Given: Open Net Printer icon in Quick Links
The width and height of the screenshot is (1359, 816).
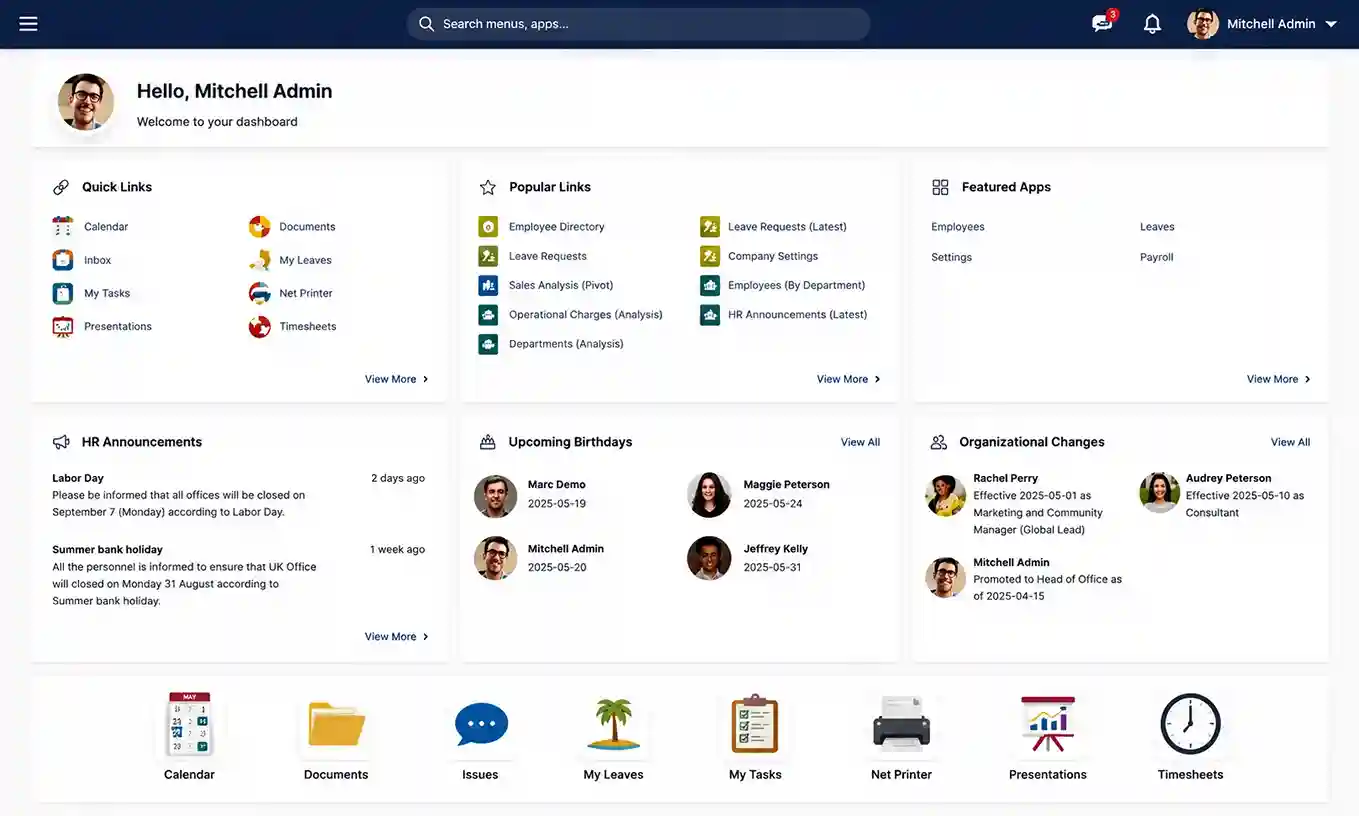Looking at the screenshot, I should [260, 293].
